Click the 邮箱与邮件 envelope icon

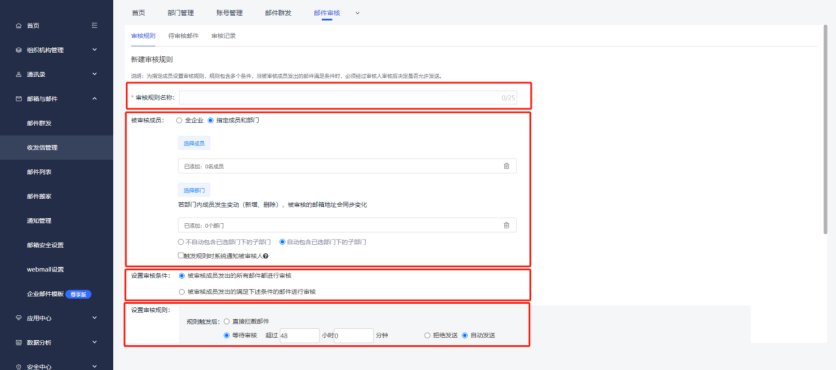19,99
